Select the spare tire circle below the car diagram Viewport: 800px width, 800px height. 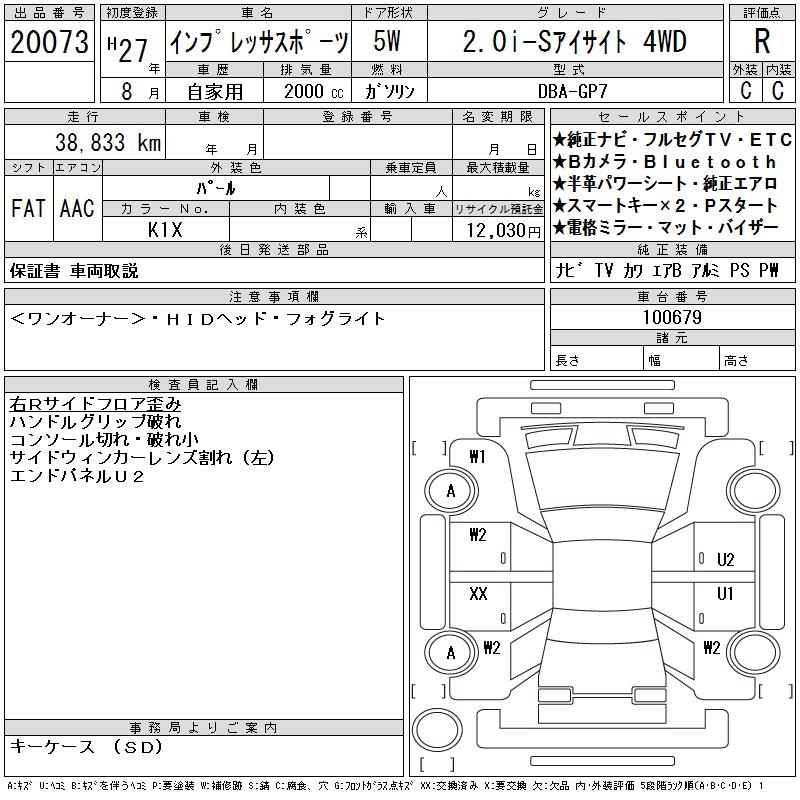pyautogui.click(x=437, y=730)
